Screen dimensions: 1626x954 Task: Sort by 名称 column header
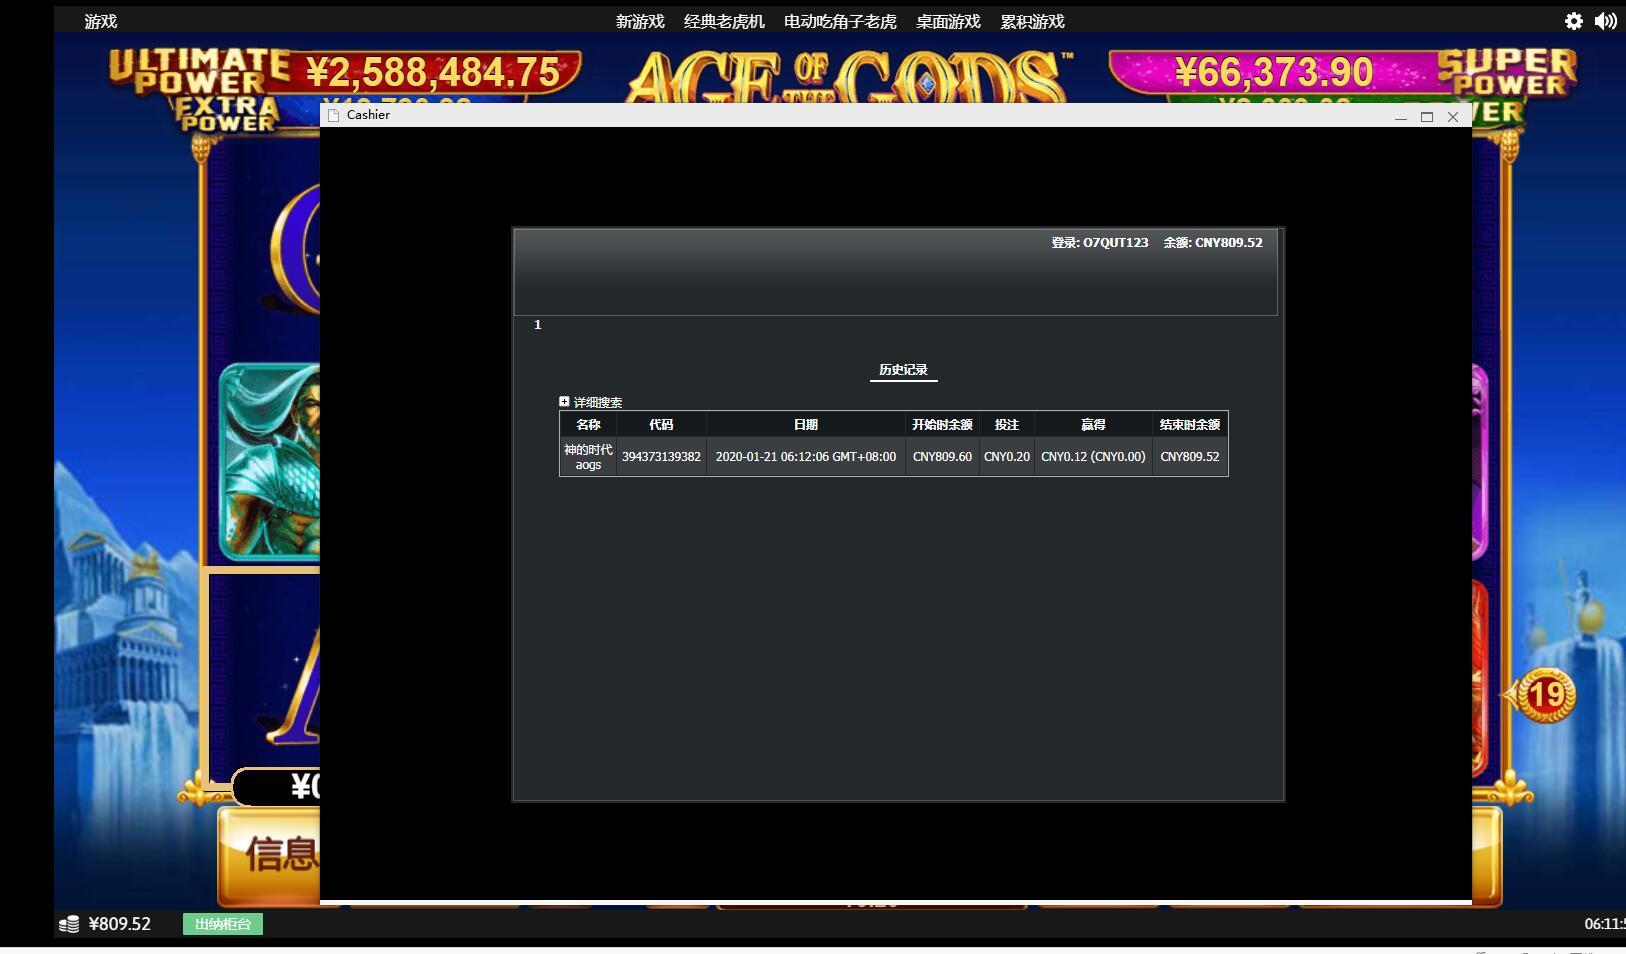(x=588, y=425)
